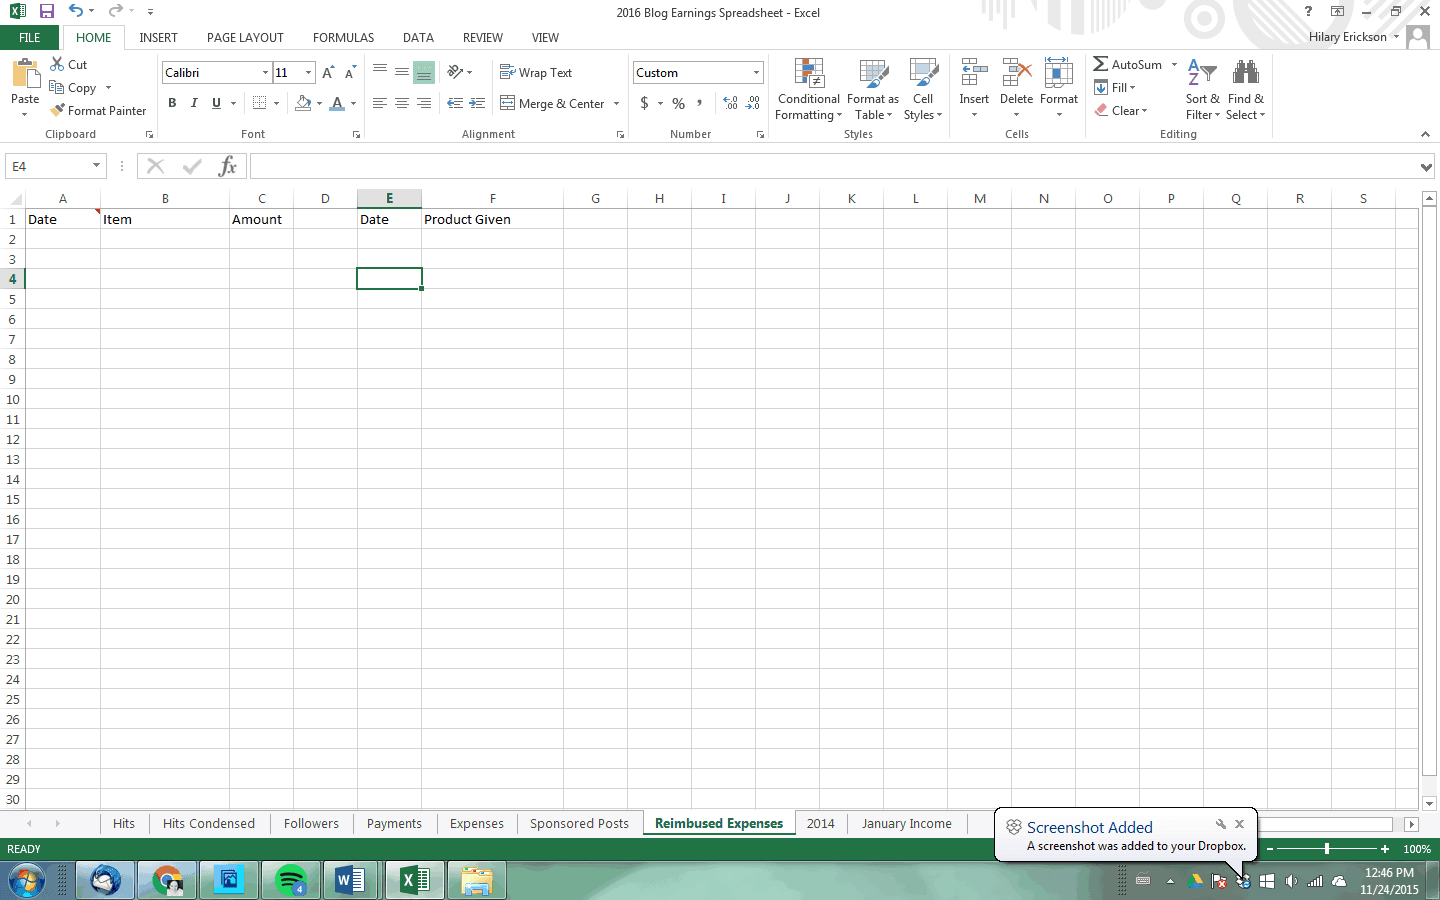Click the formula bar input
Viewport: 1440px width, 900px height.
pyautogui.click(x=833, y=166)
